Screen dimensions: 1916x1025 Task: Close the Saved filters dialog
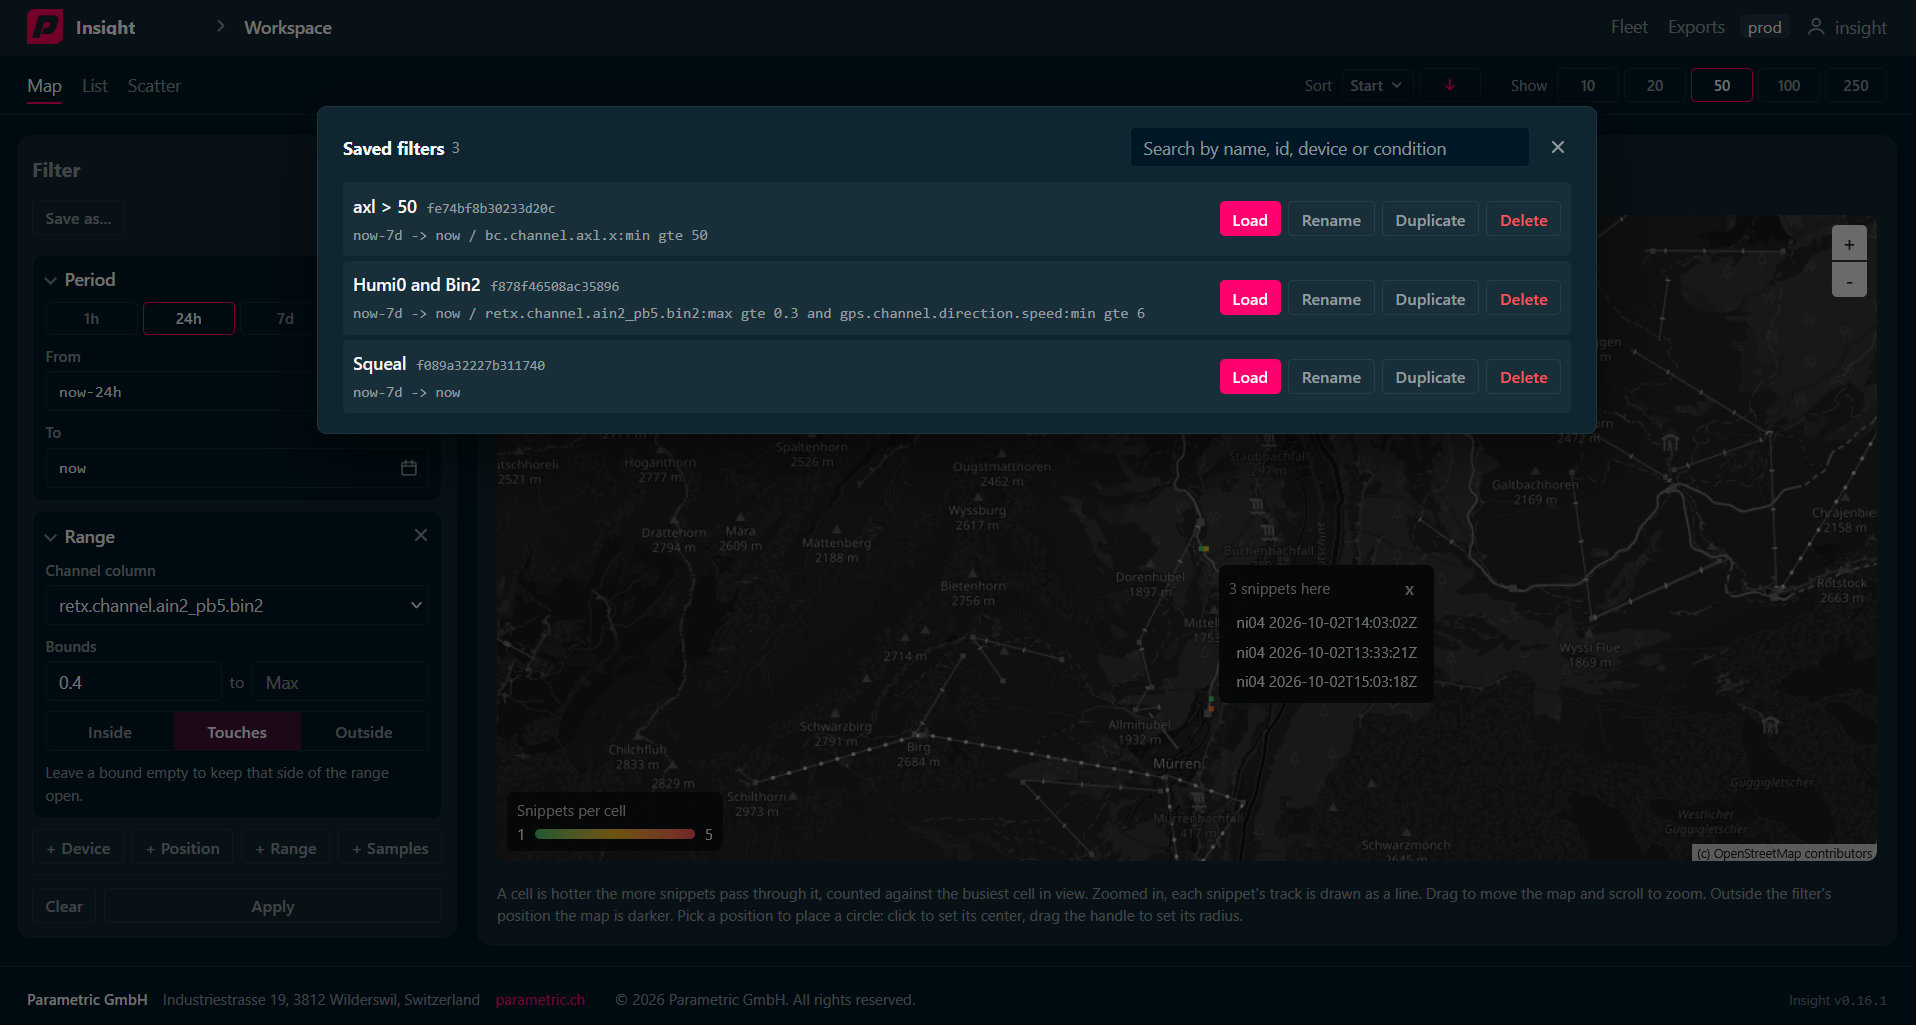coord(1558,147)
